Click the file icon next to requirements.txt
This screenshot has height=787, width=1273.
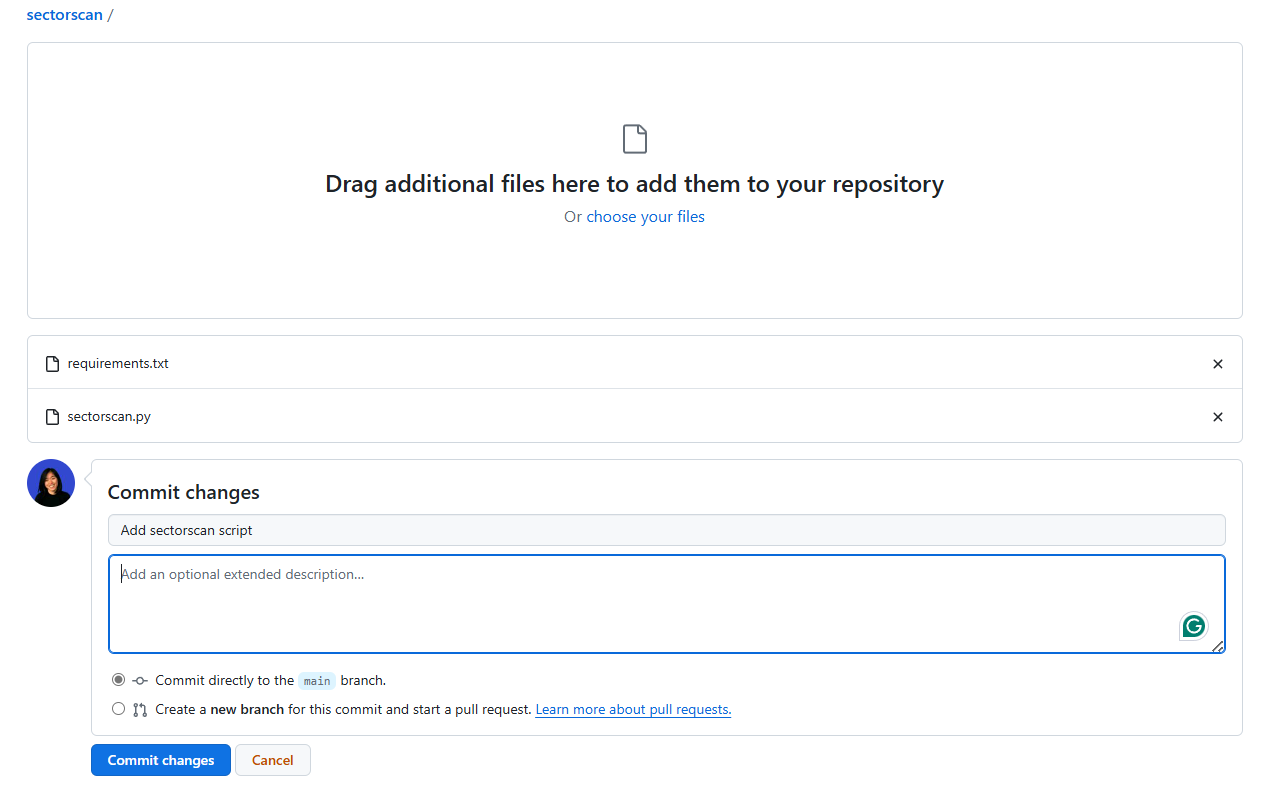pos(51,364)
